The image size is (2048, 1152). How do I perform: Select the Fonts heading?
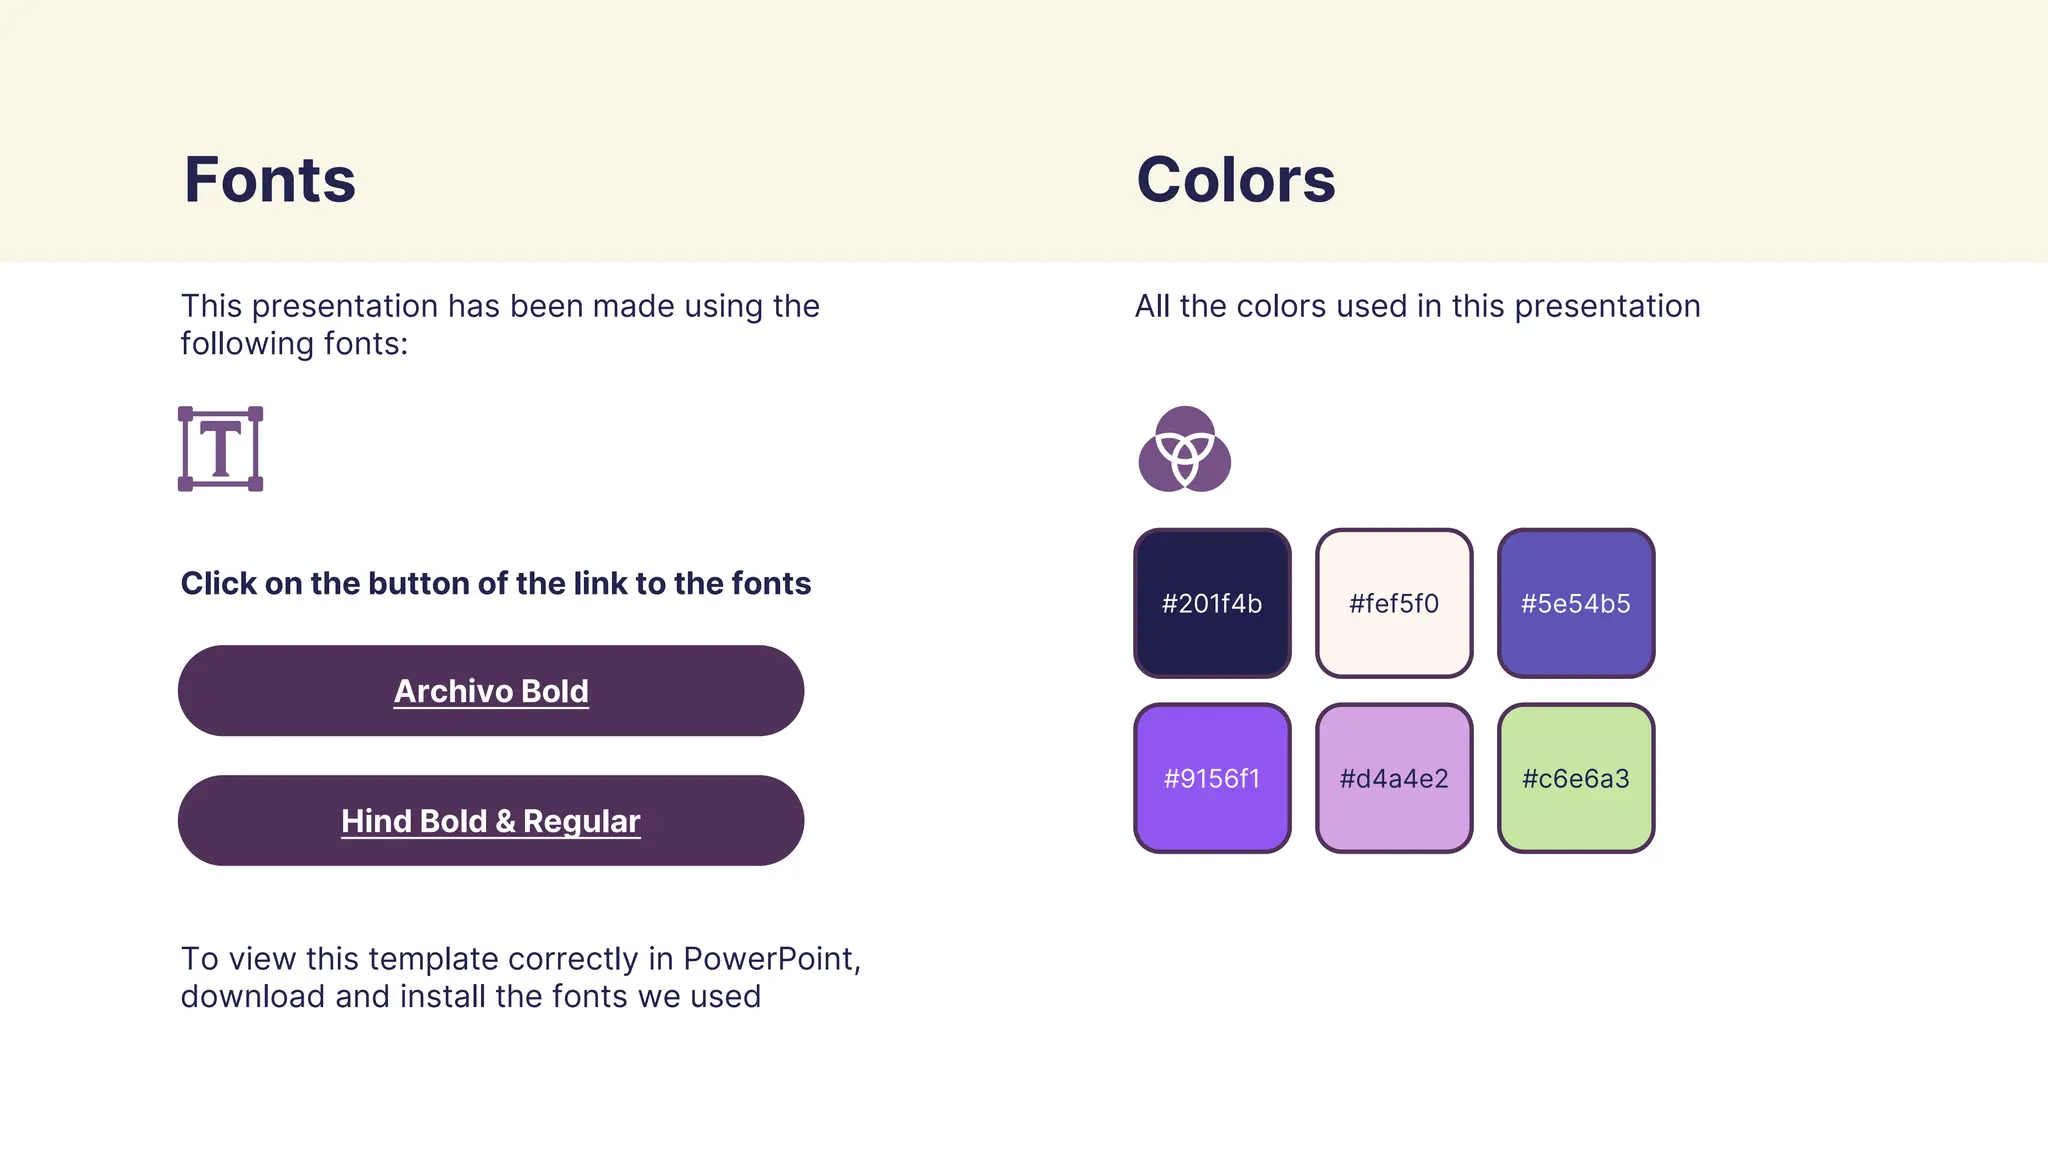coord(270,180)
